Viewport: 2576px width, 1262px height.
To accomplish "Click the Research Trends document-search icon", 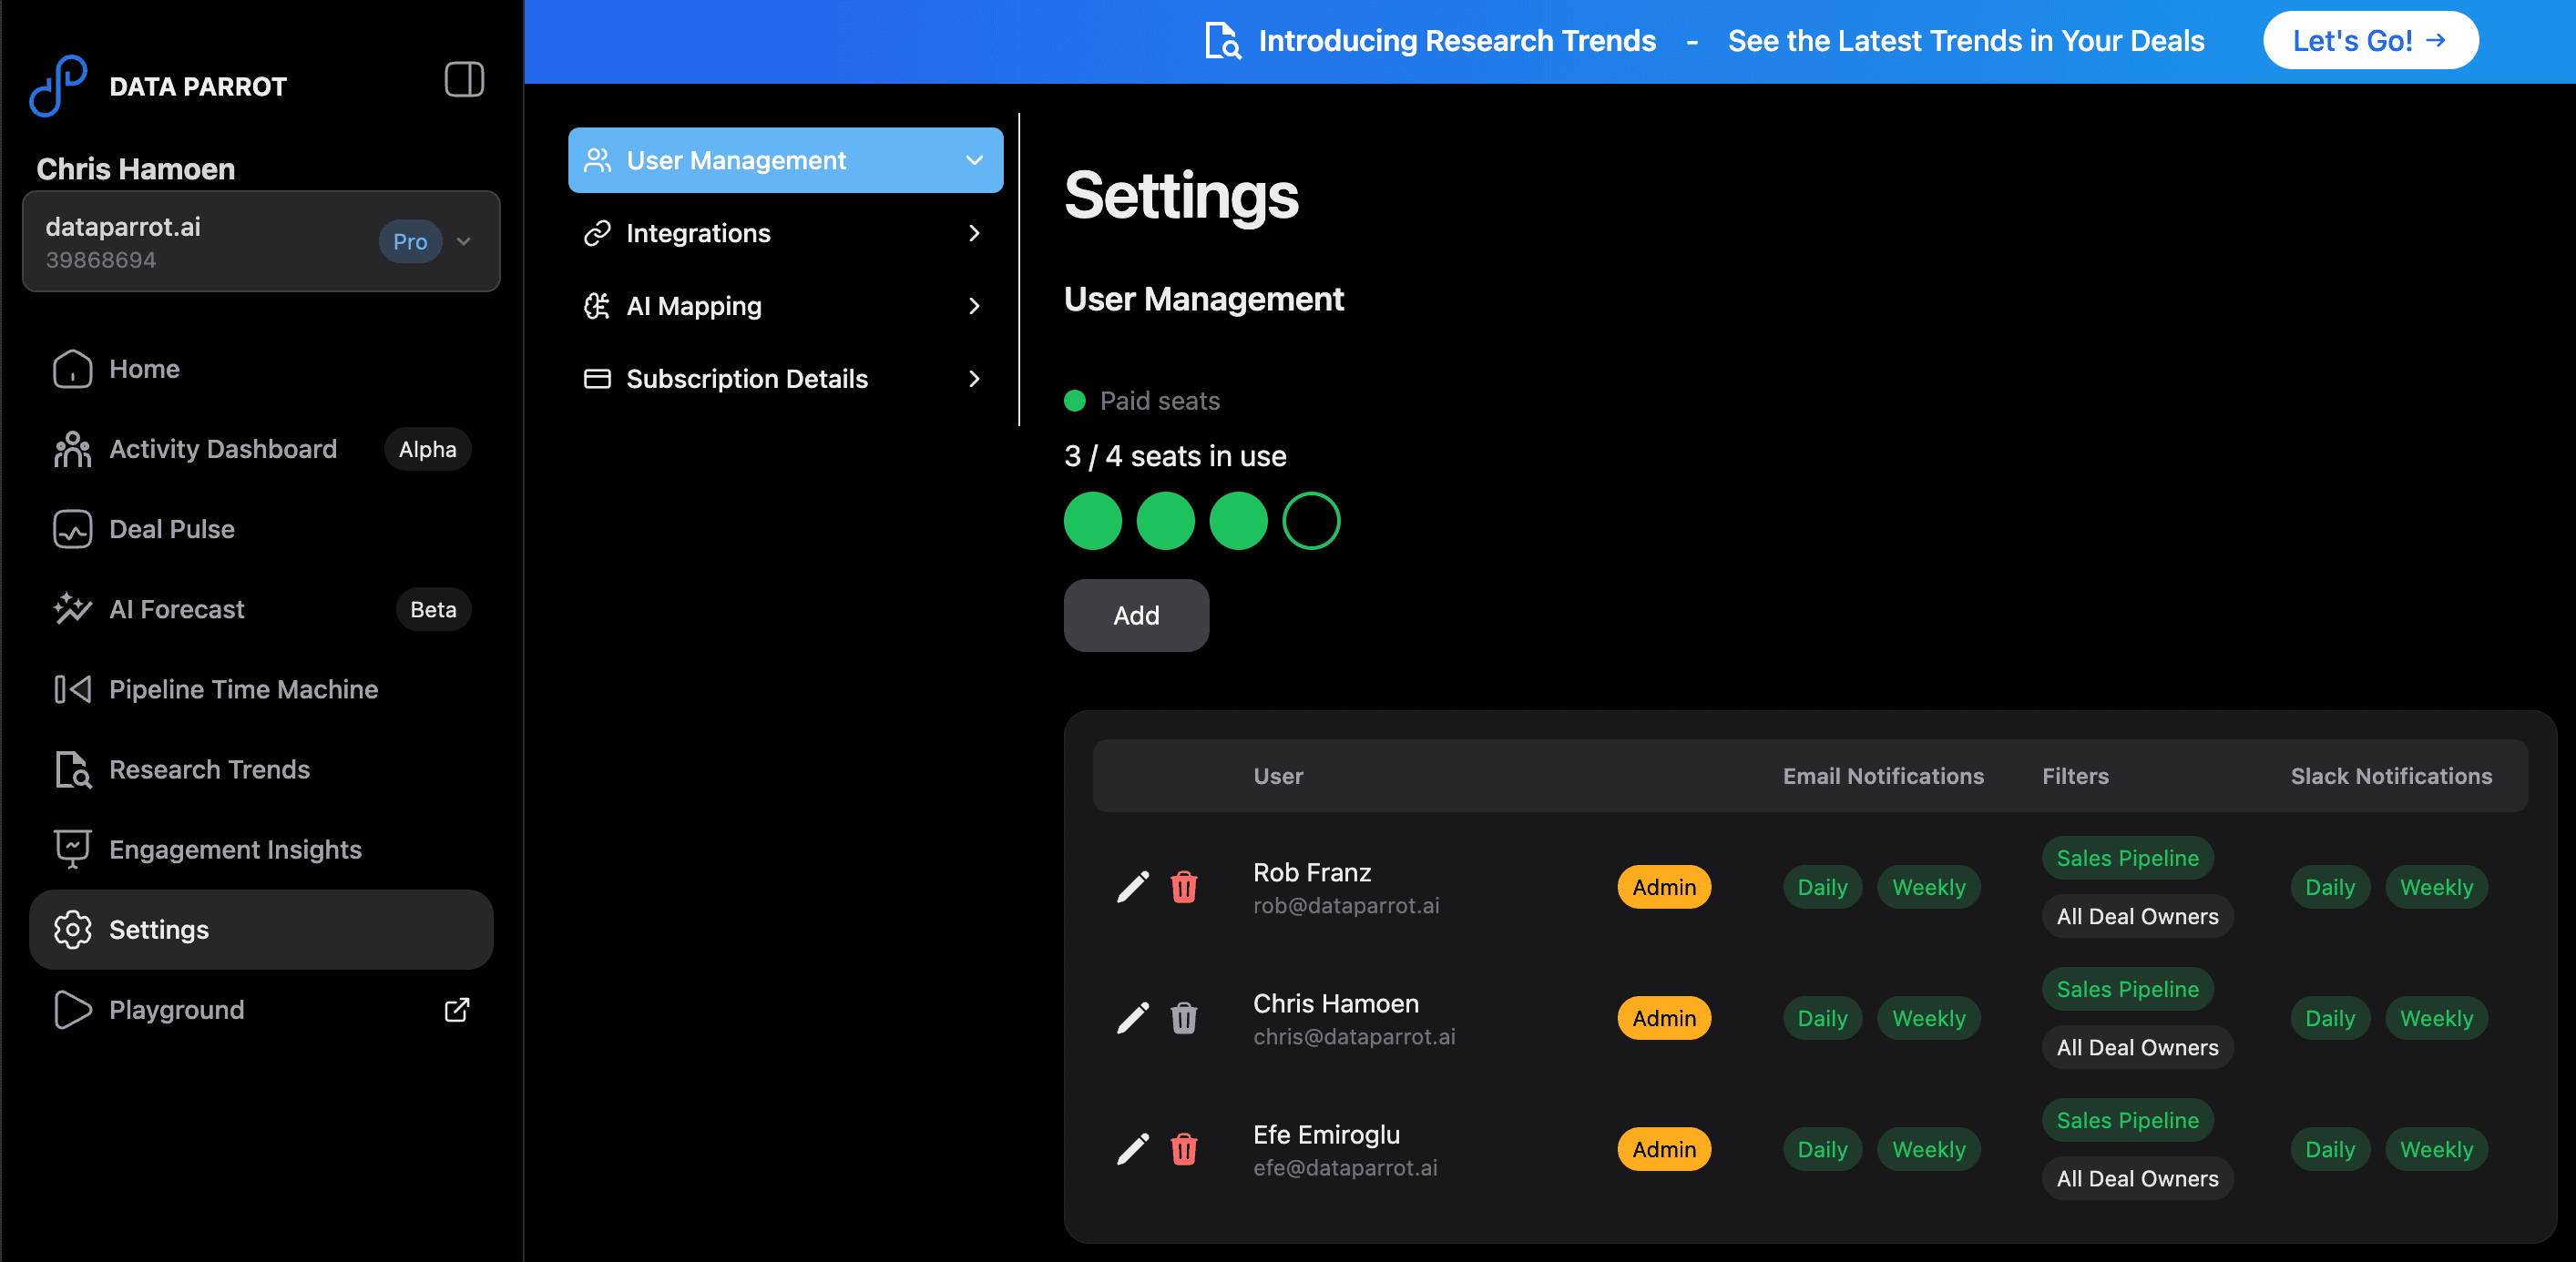I will click(x=72, y=769).
